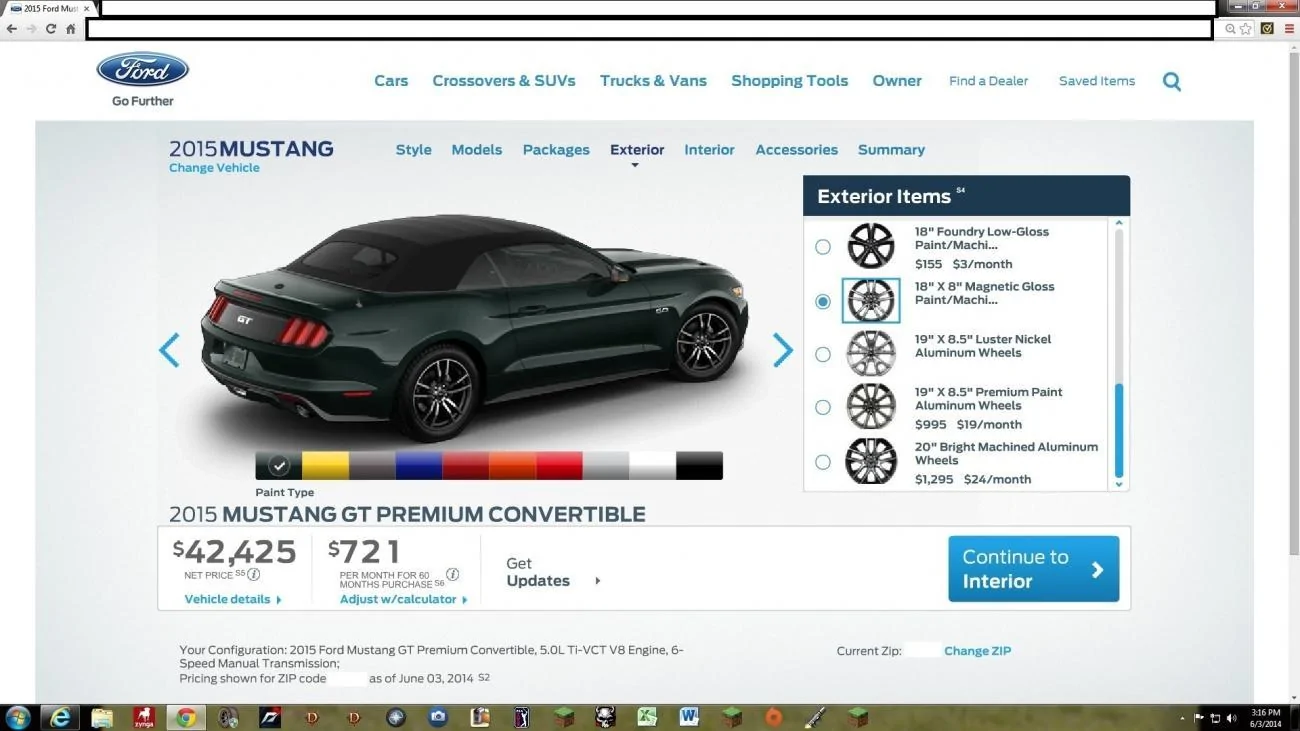Open the Summary step tab

tap(891, 150)
